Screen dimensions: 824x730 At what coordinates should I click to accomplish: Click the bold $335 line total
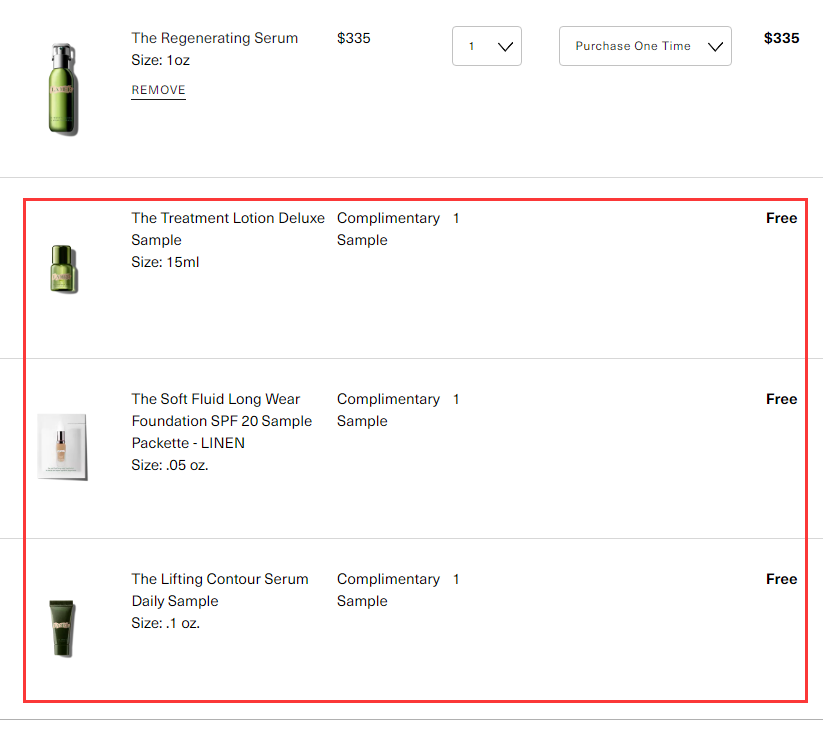[x=781, y=38]
